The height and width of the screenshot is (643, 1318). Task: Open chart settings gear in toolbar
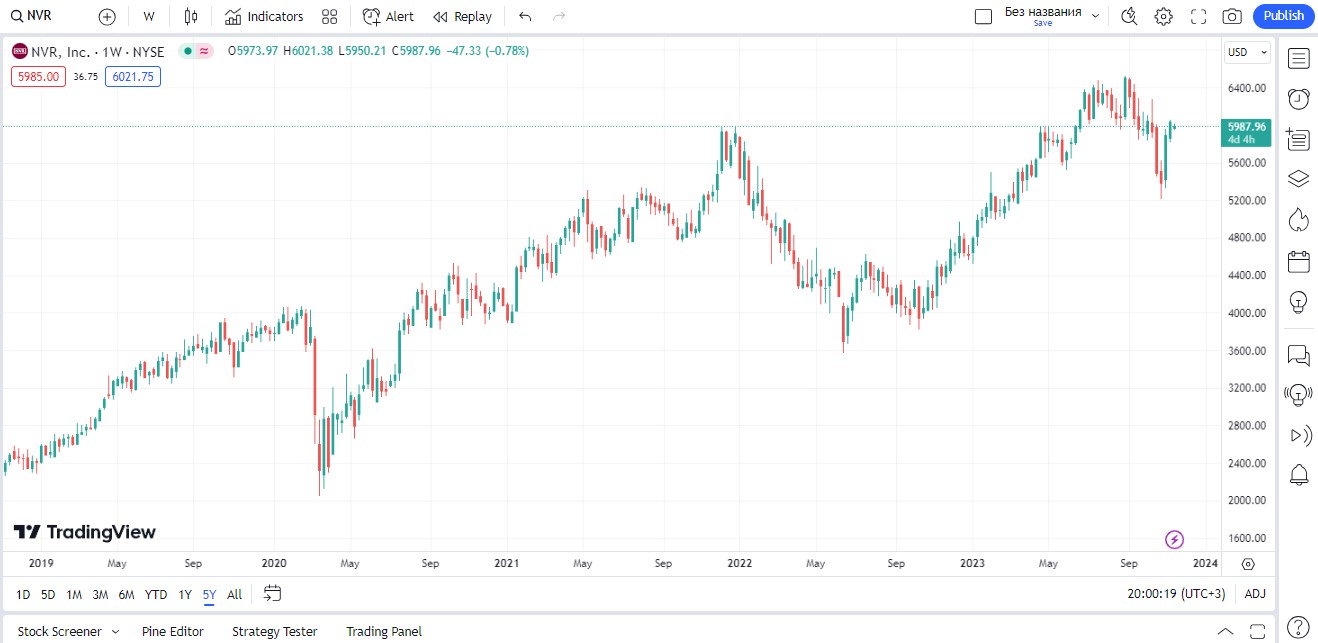coord(1164,16)
